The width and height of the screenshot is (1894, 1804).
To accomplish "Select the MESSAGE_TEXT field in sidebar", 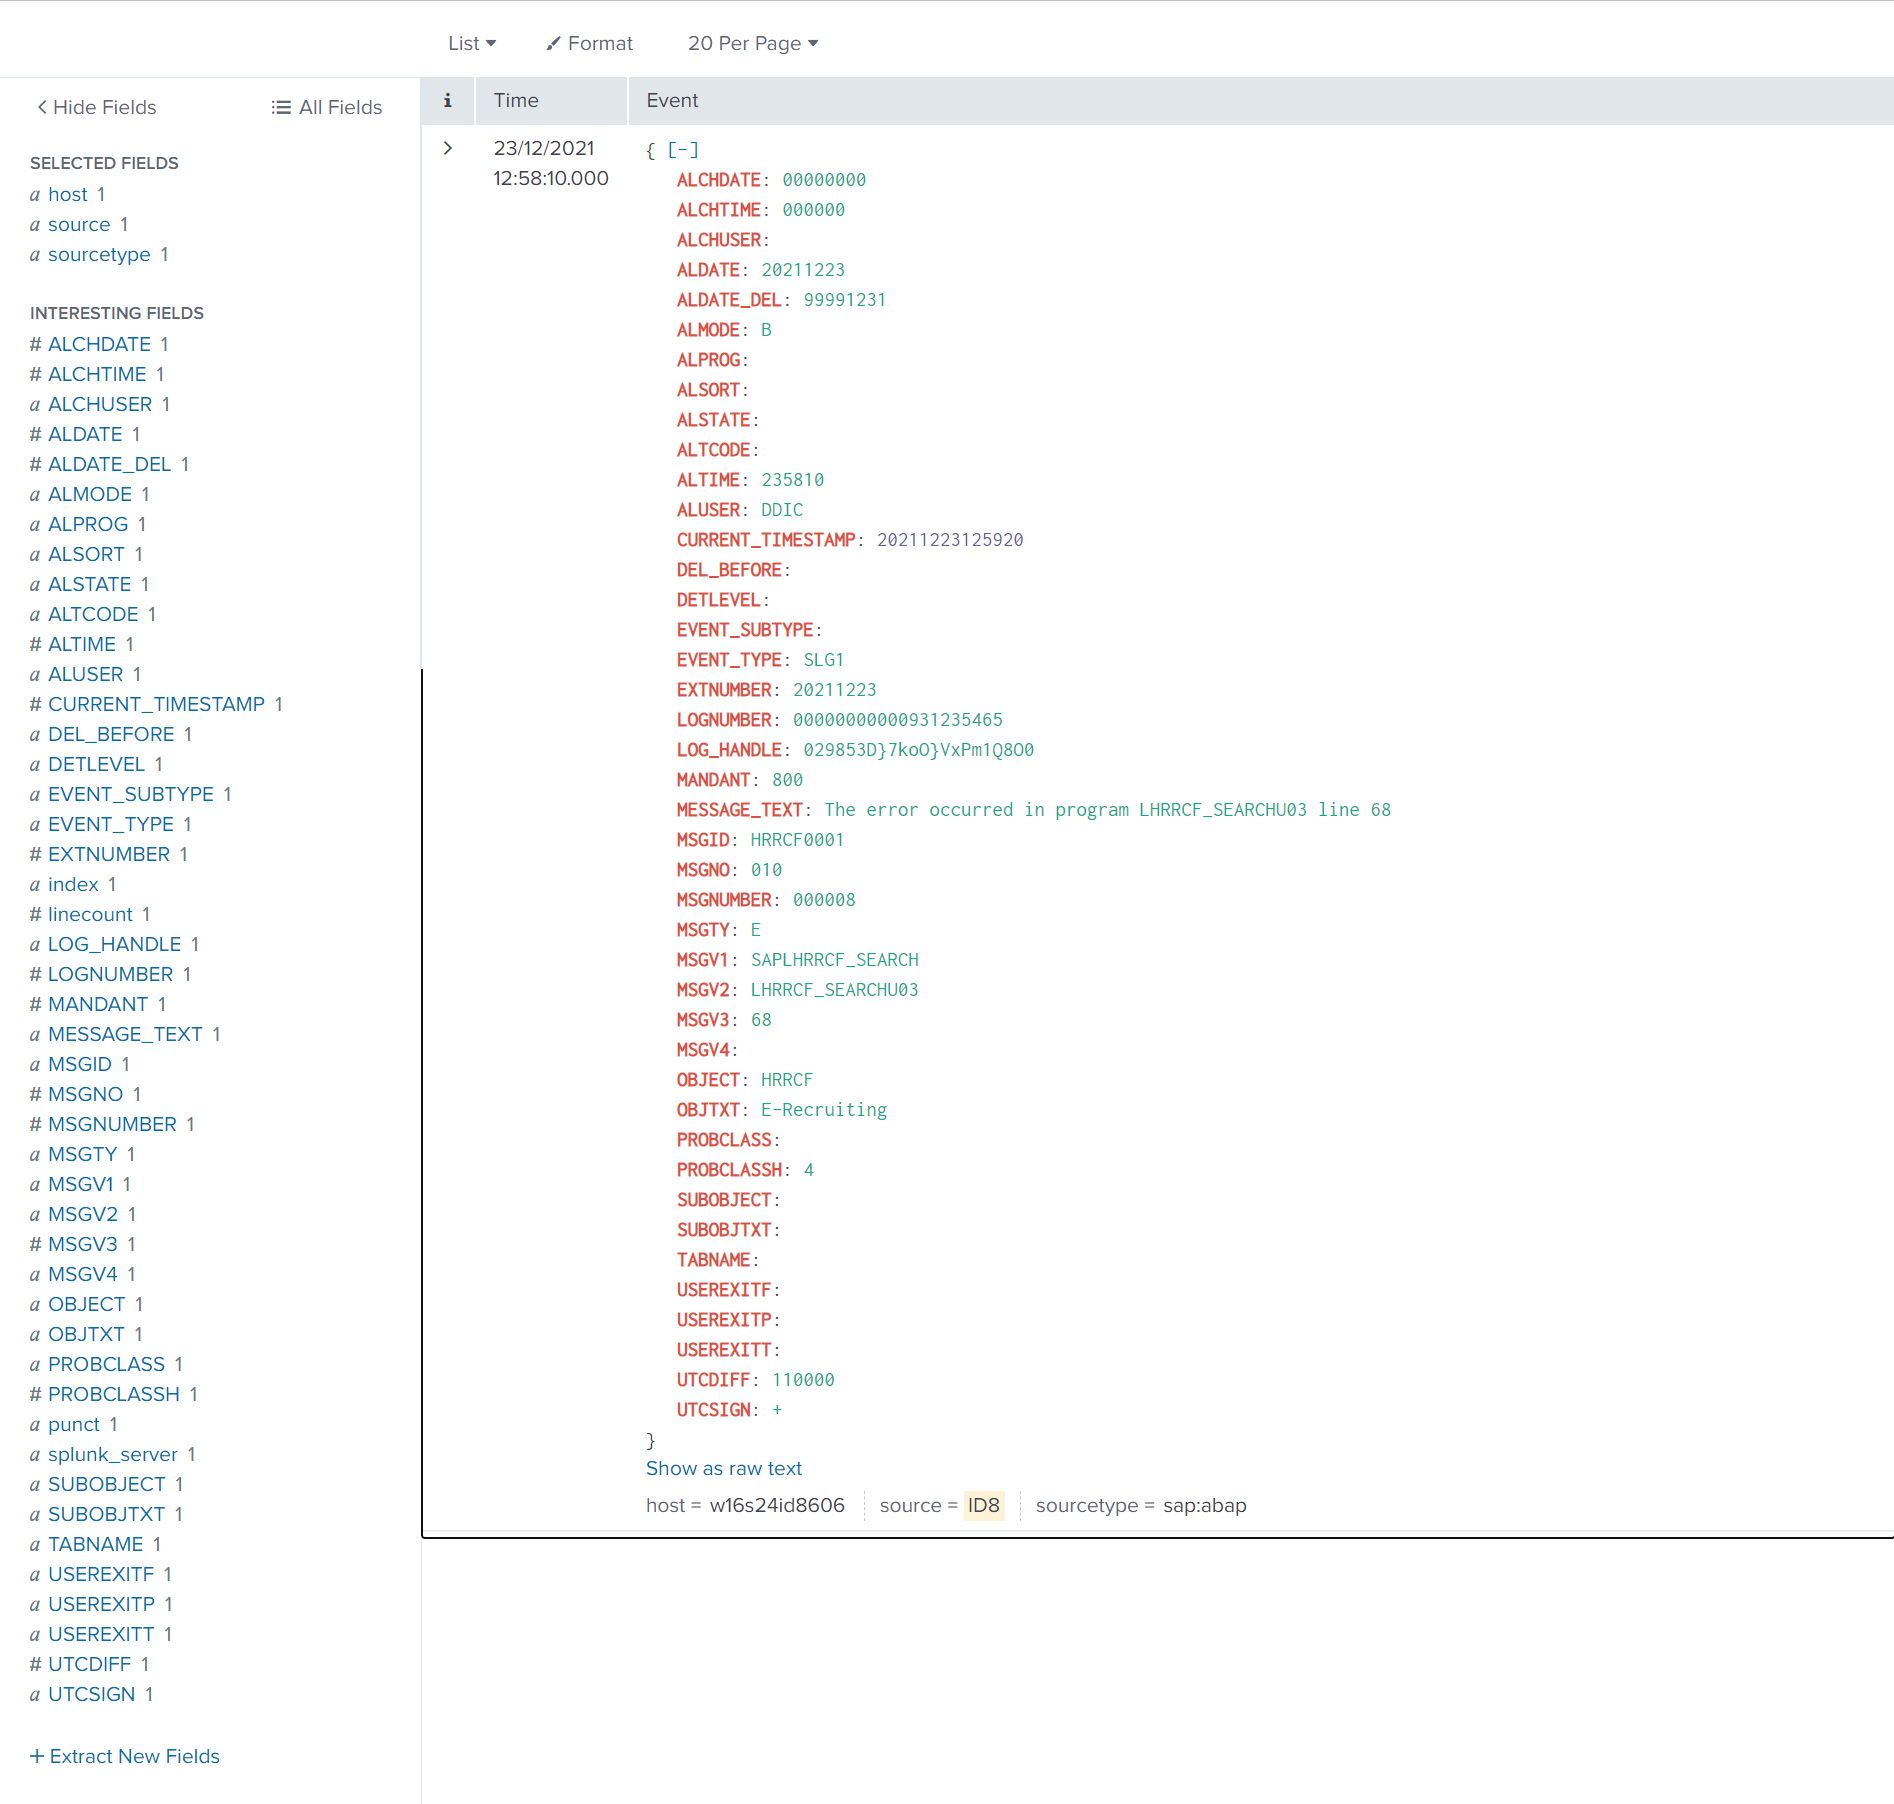I will click(x=125, y=1034).
